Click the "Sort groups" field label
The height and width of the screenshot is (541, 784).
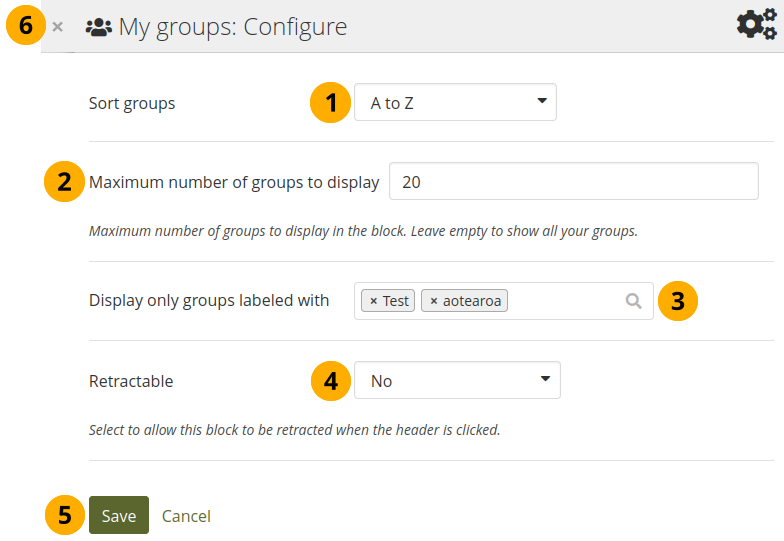[x=132, y=103]
